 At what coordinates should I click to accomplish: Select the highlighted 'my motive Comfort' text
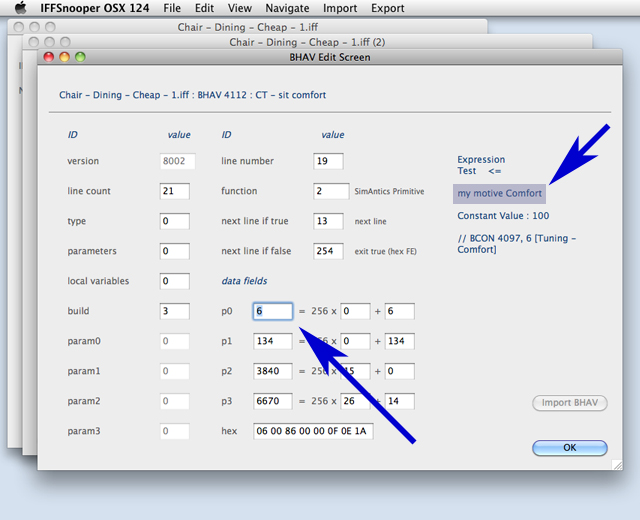click(x=500, y=193)
